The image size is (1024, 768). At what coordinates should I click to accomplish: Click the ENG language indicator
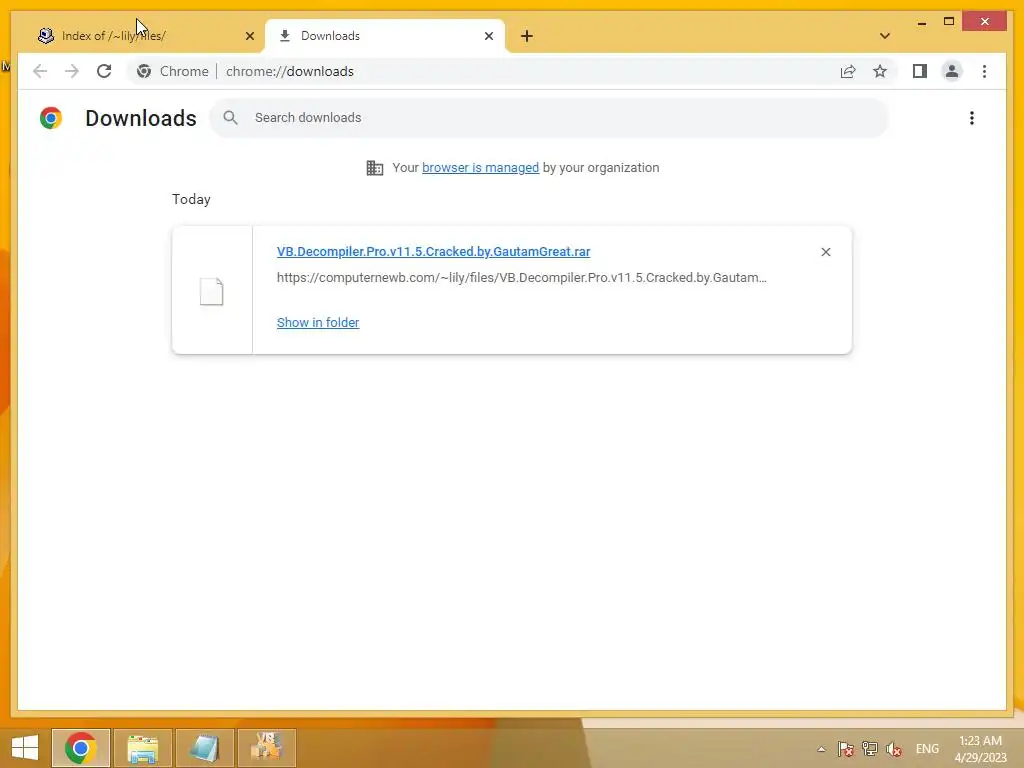coord(927,749)
